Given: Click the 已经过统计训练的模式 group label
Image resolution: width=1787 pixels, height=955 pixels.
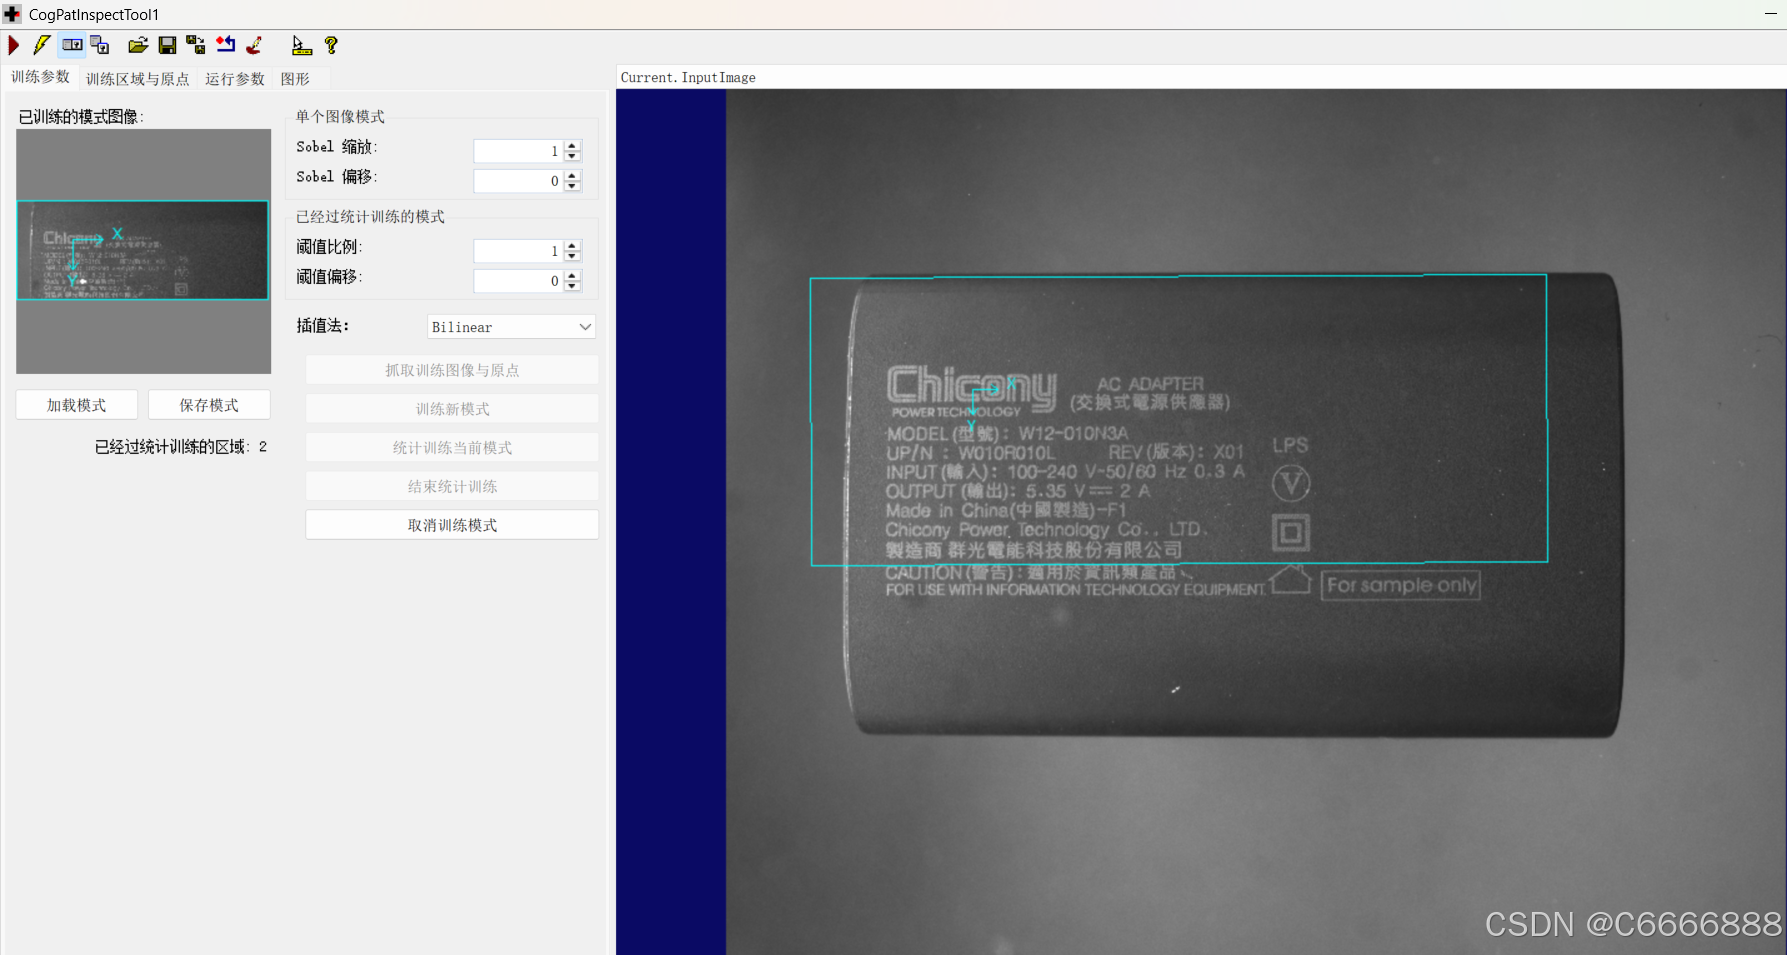Looking at the screenshot, I should pos(370,217).
